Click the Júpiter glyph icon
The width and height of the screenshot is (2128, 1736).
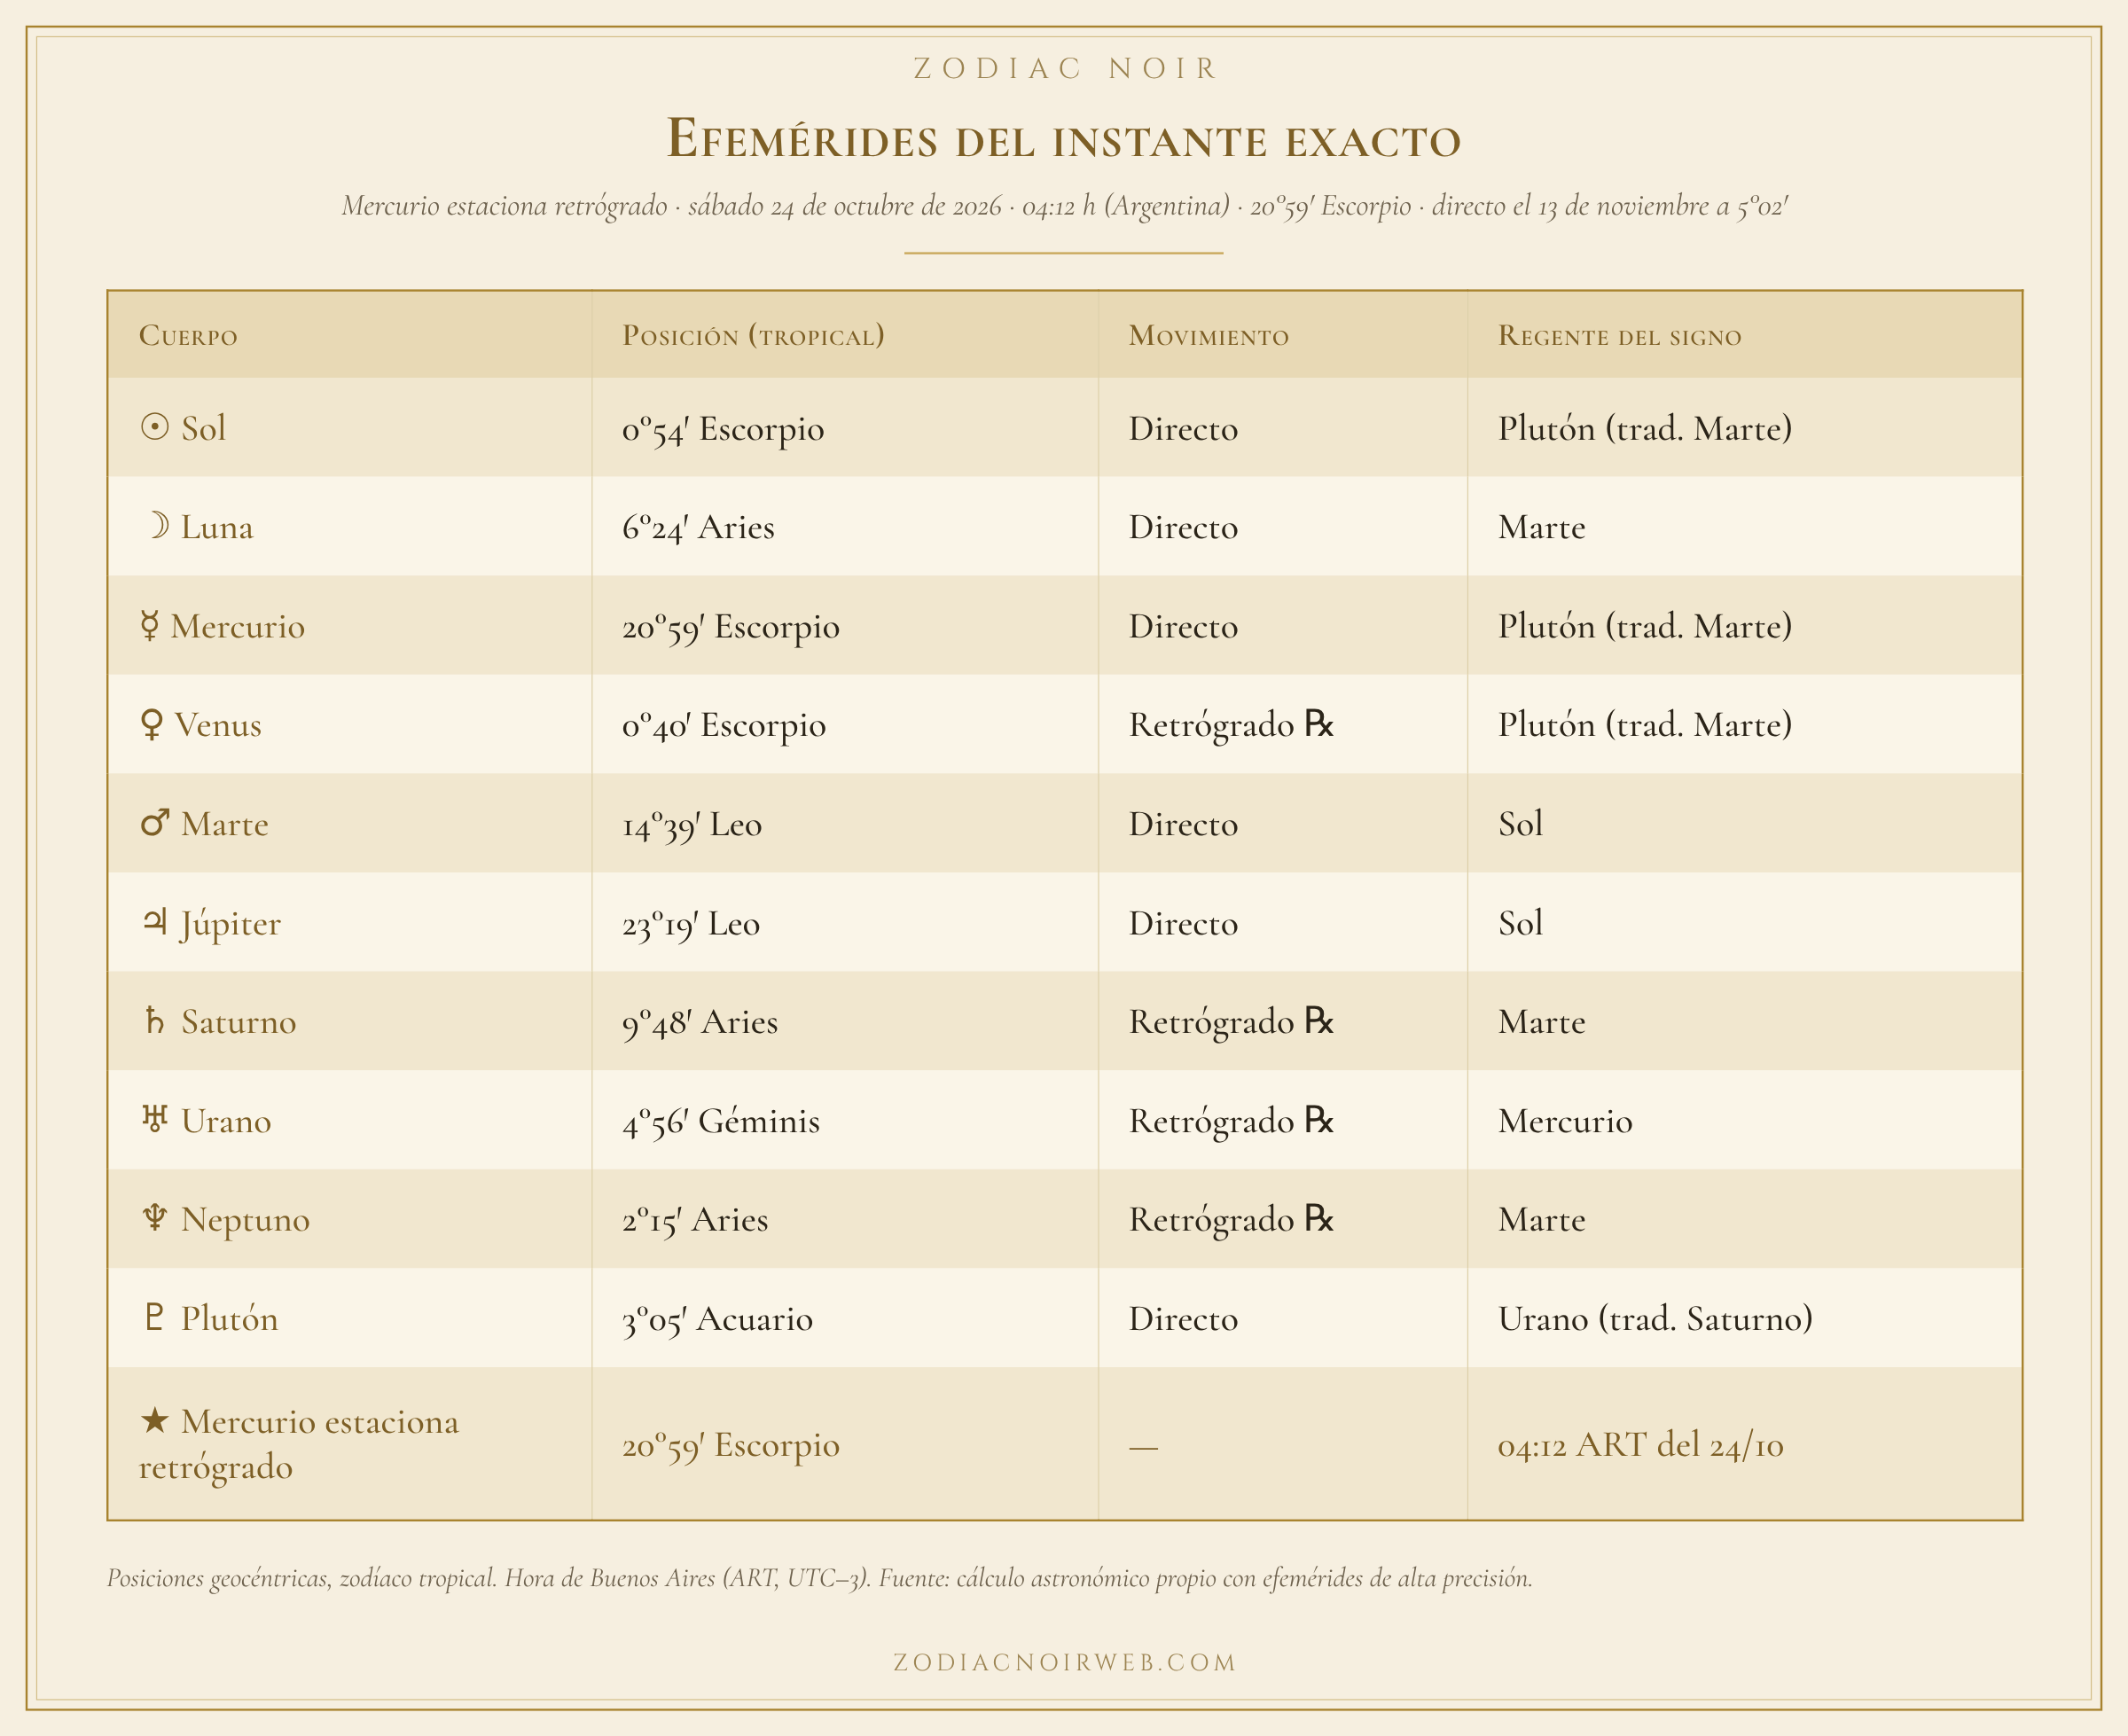155,922
